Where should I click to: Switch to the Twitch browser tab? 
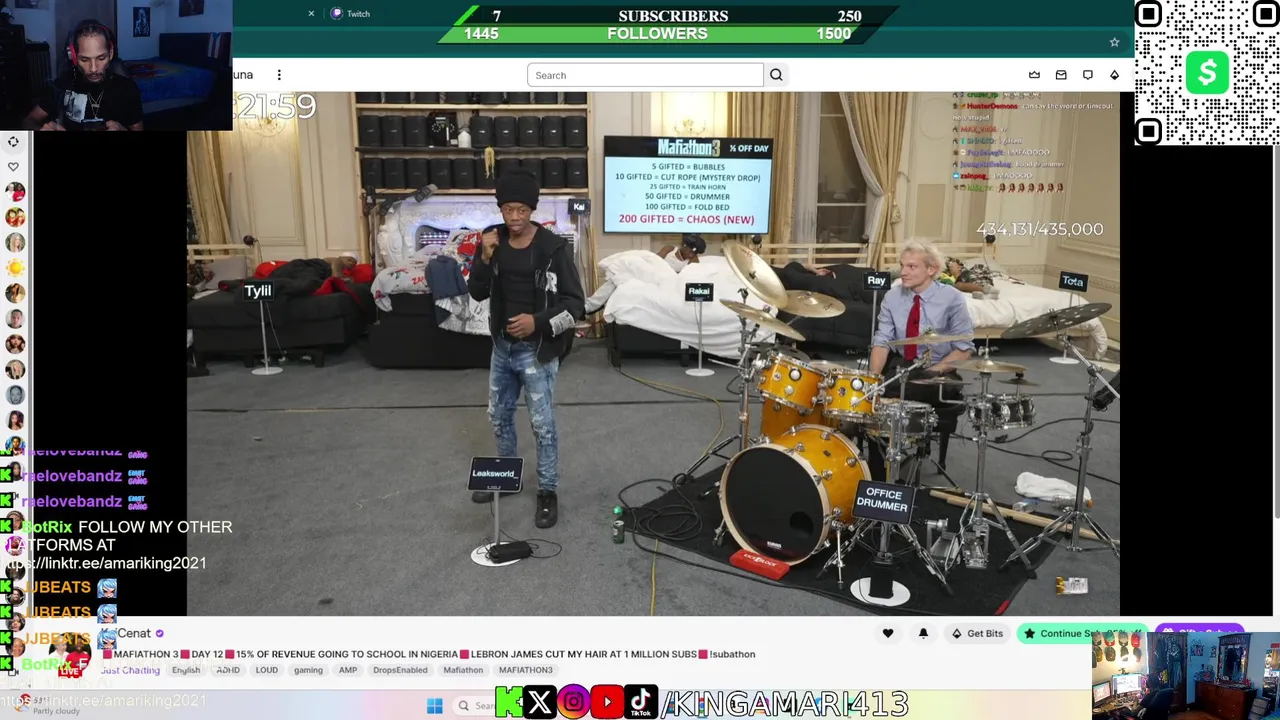(351, 14)
